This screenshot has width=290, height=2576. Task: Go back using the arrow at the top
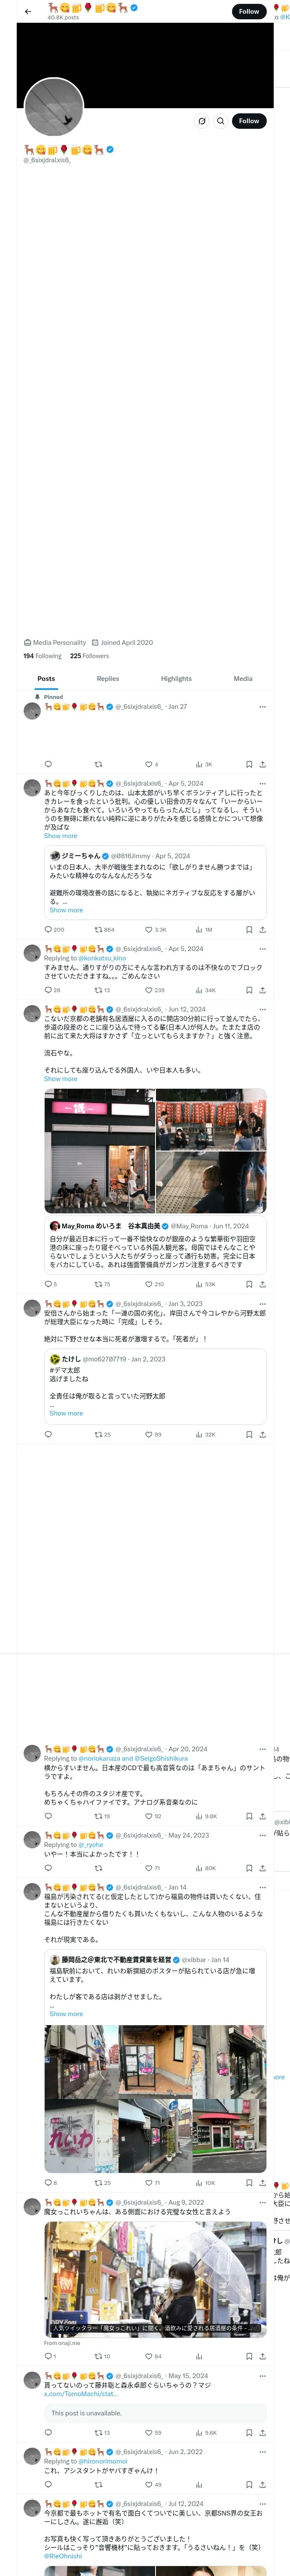point(28,12)
